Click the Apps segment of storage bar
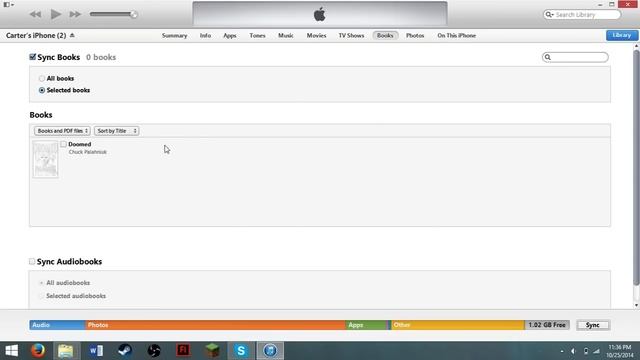 click(x=367, y=325)
